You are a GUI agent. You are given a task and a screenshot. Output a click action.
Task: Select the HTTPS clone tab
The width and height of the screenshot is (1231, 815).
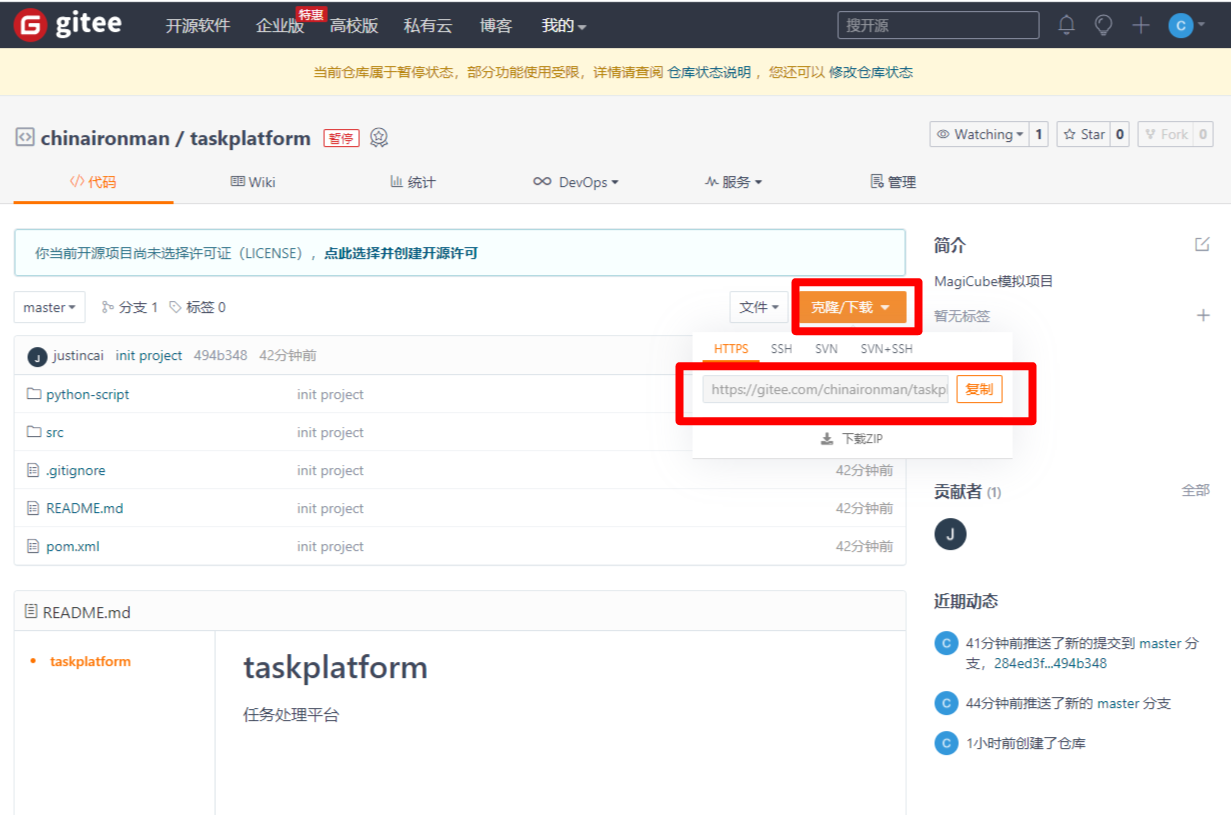[x=731, y=349]
